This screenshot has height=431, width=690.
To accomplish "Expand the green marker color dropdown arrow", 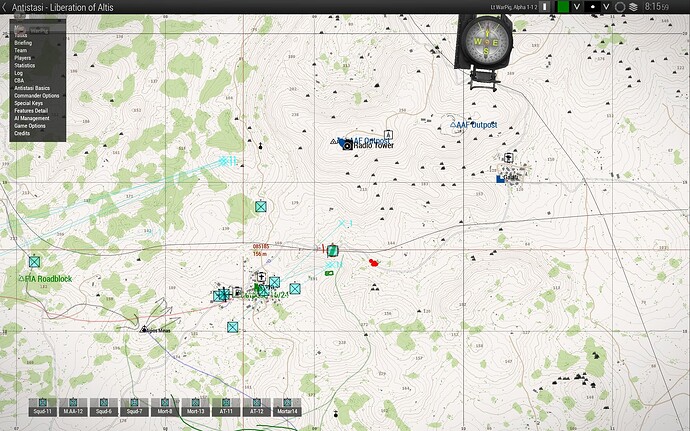I will pos(576,7).
